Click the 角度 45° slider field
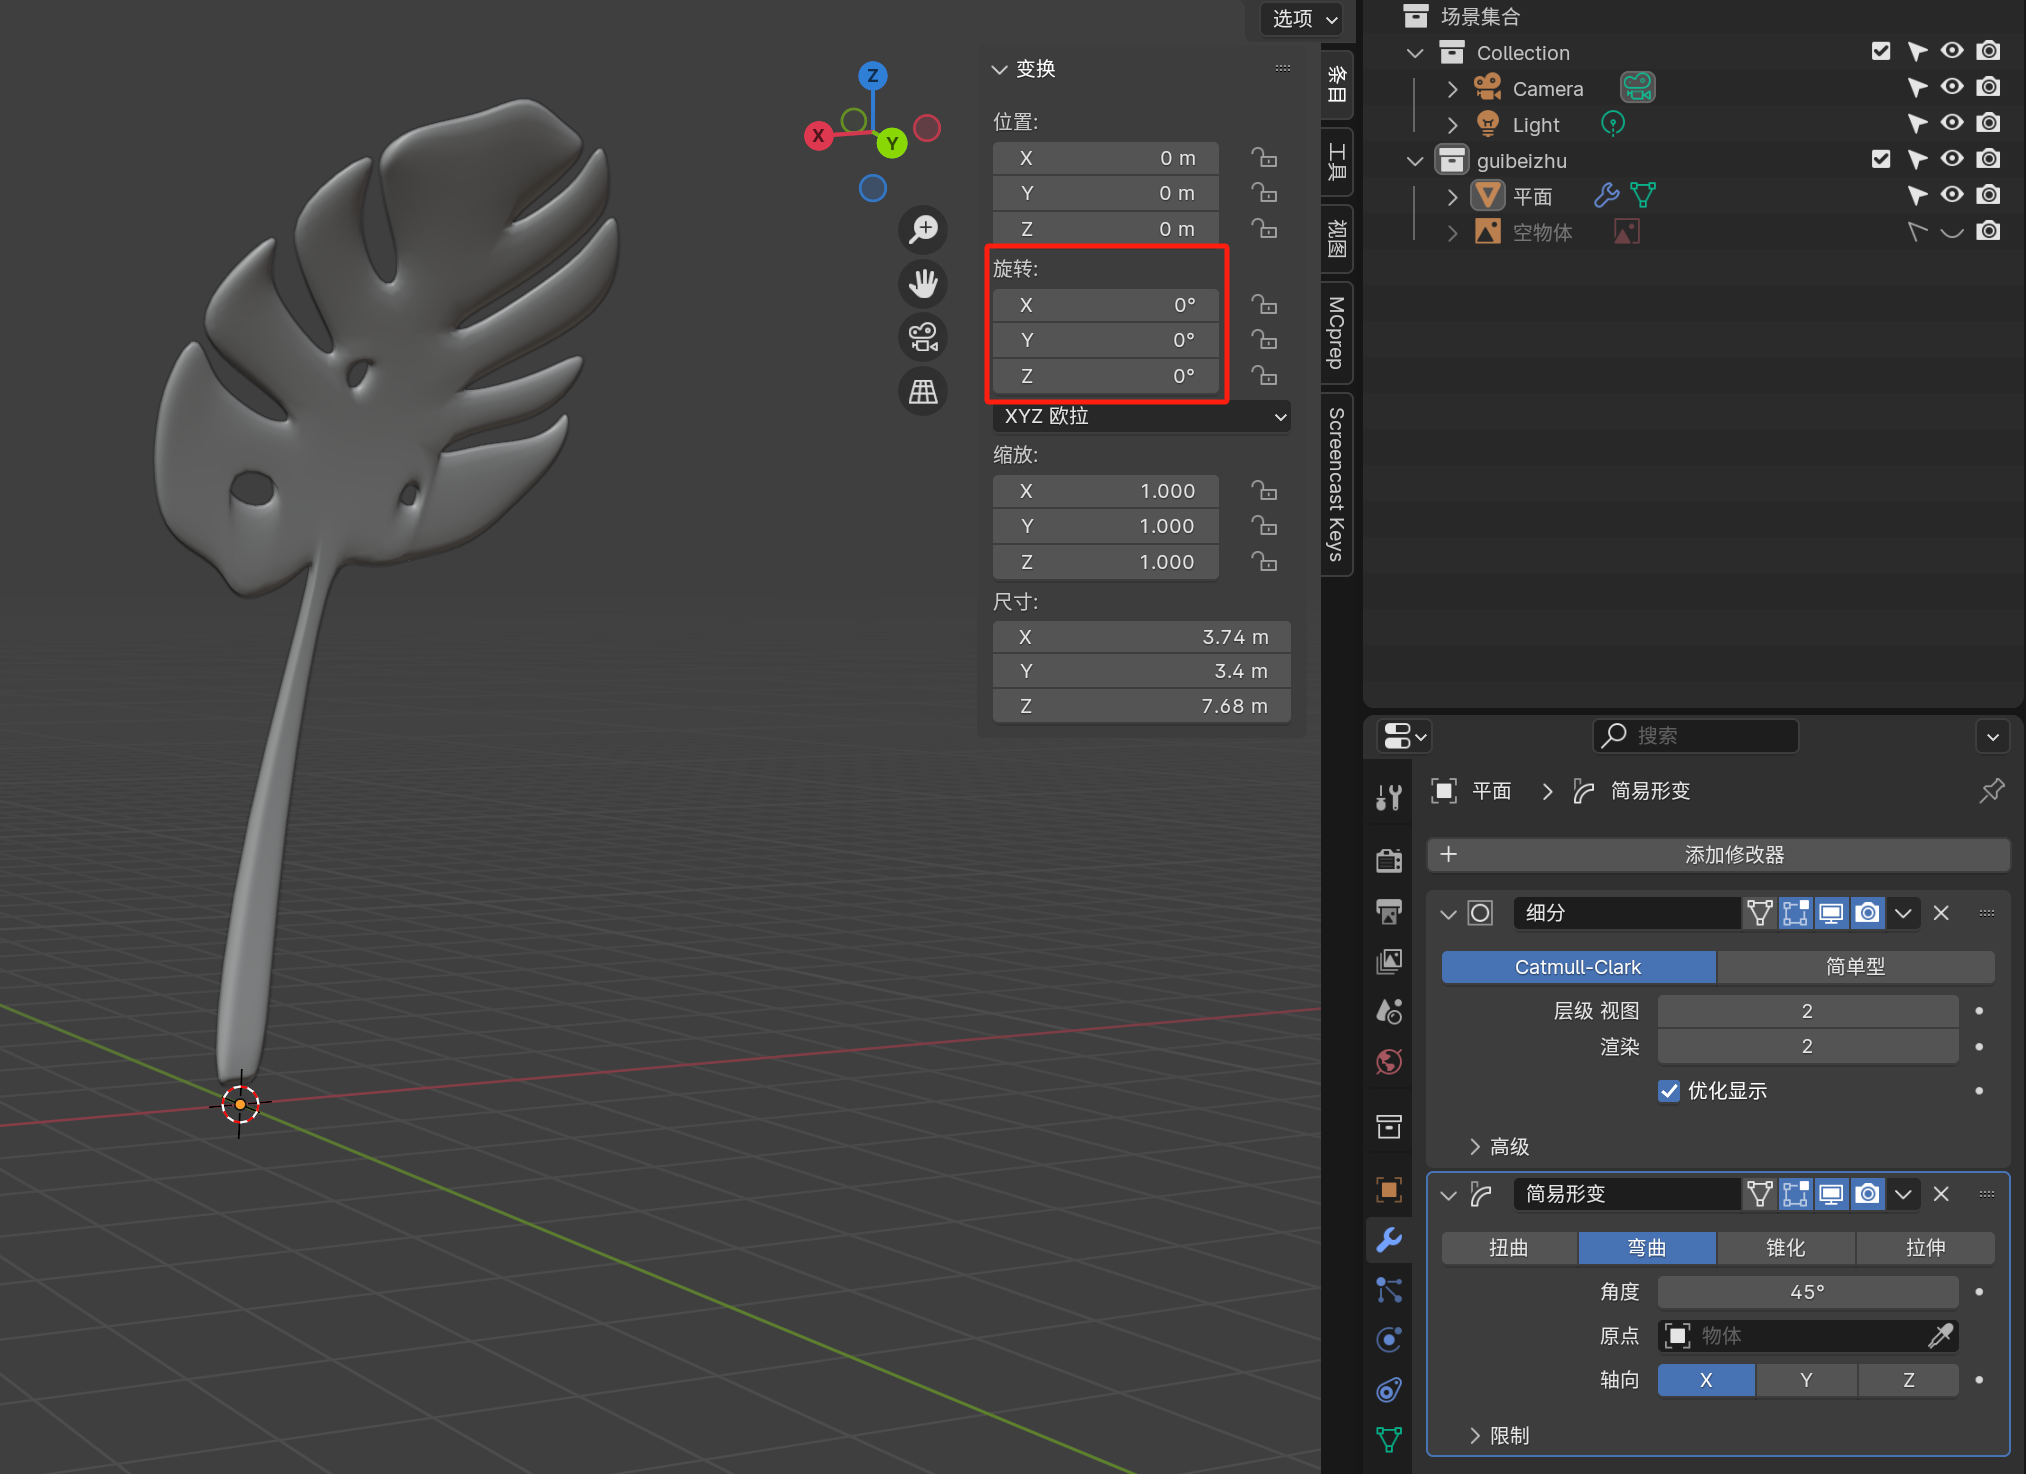Viewport: 2026px width, 1474px height. pos(1807,1292)
